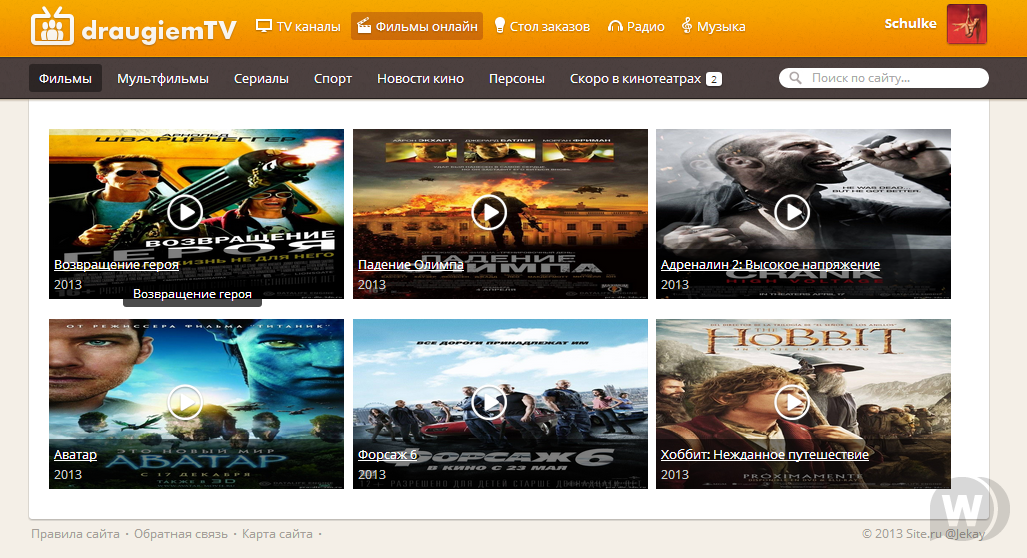Go to Стол заказов page
1027x558 pixels.
(541, 27)
